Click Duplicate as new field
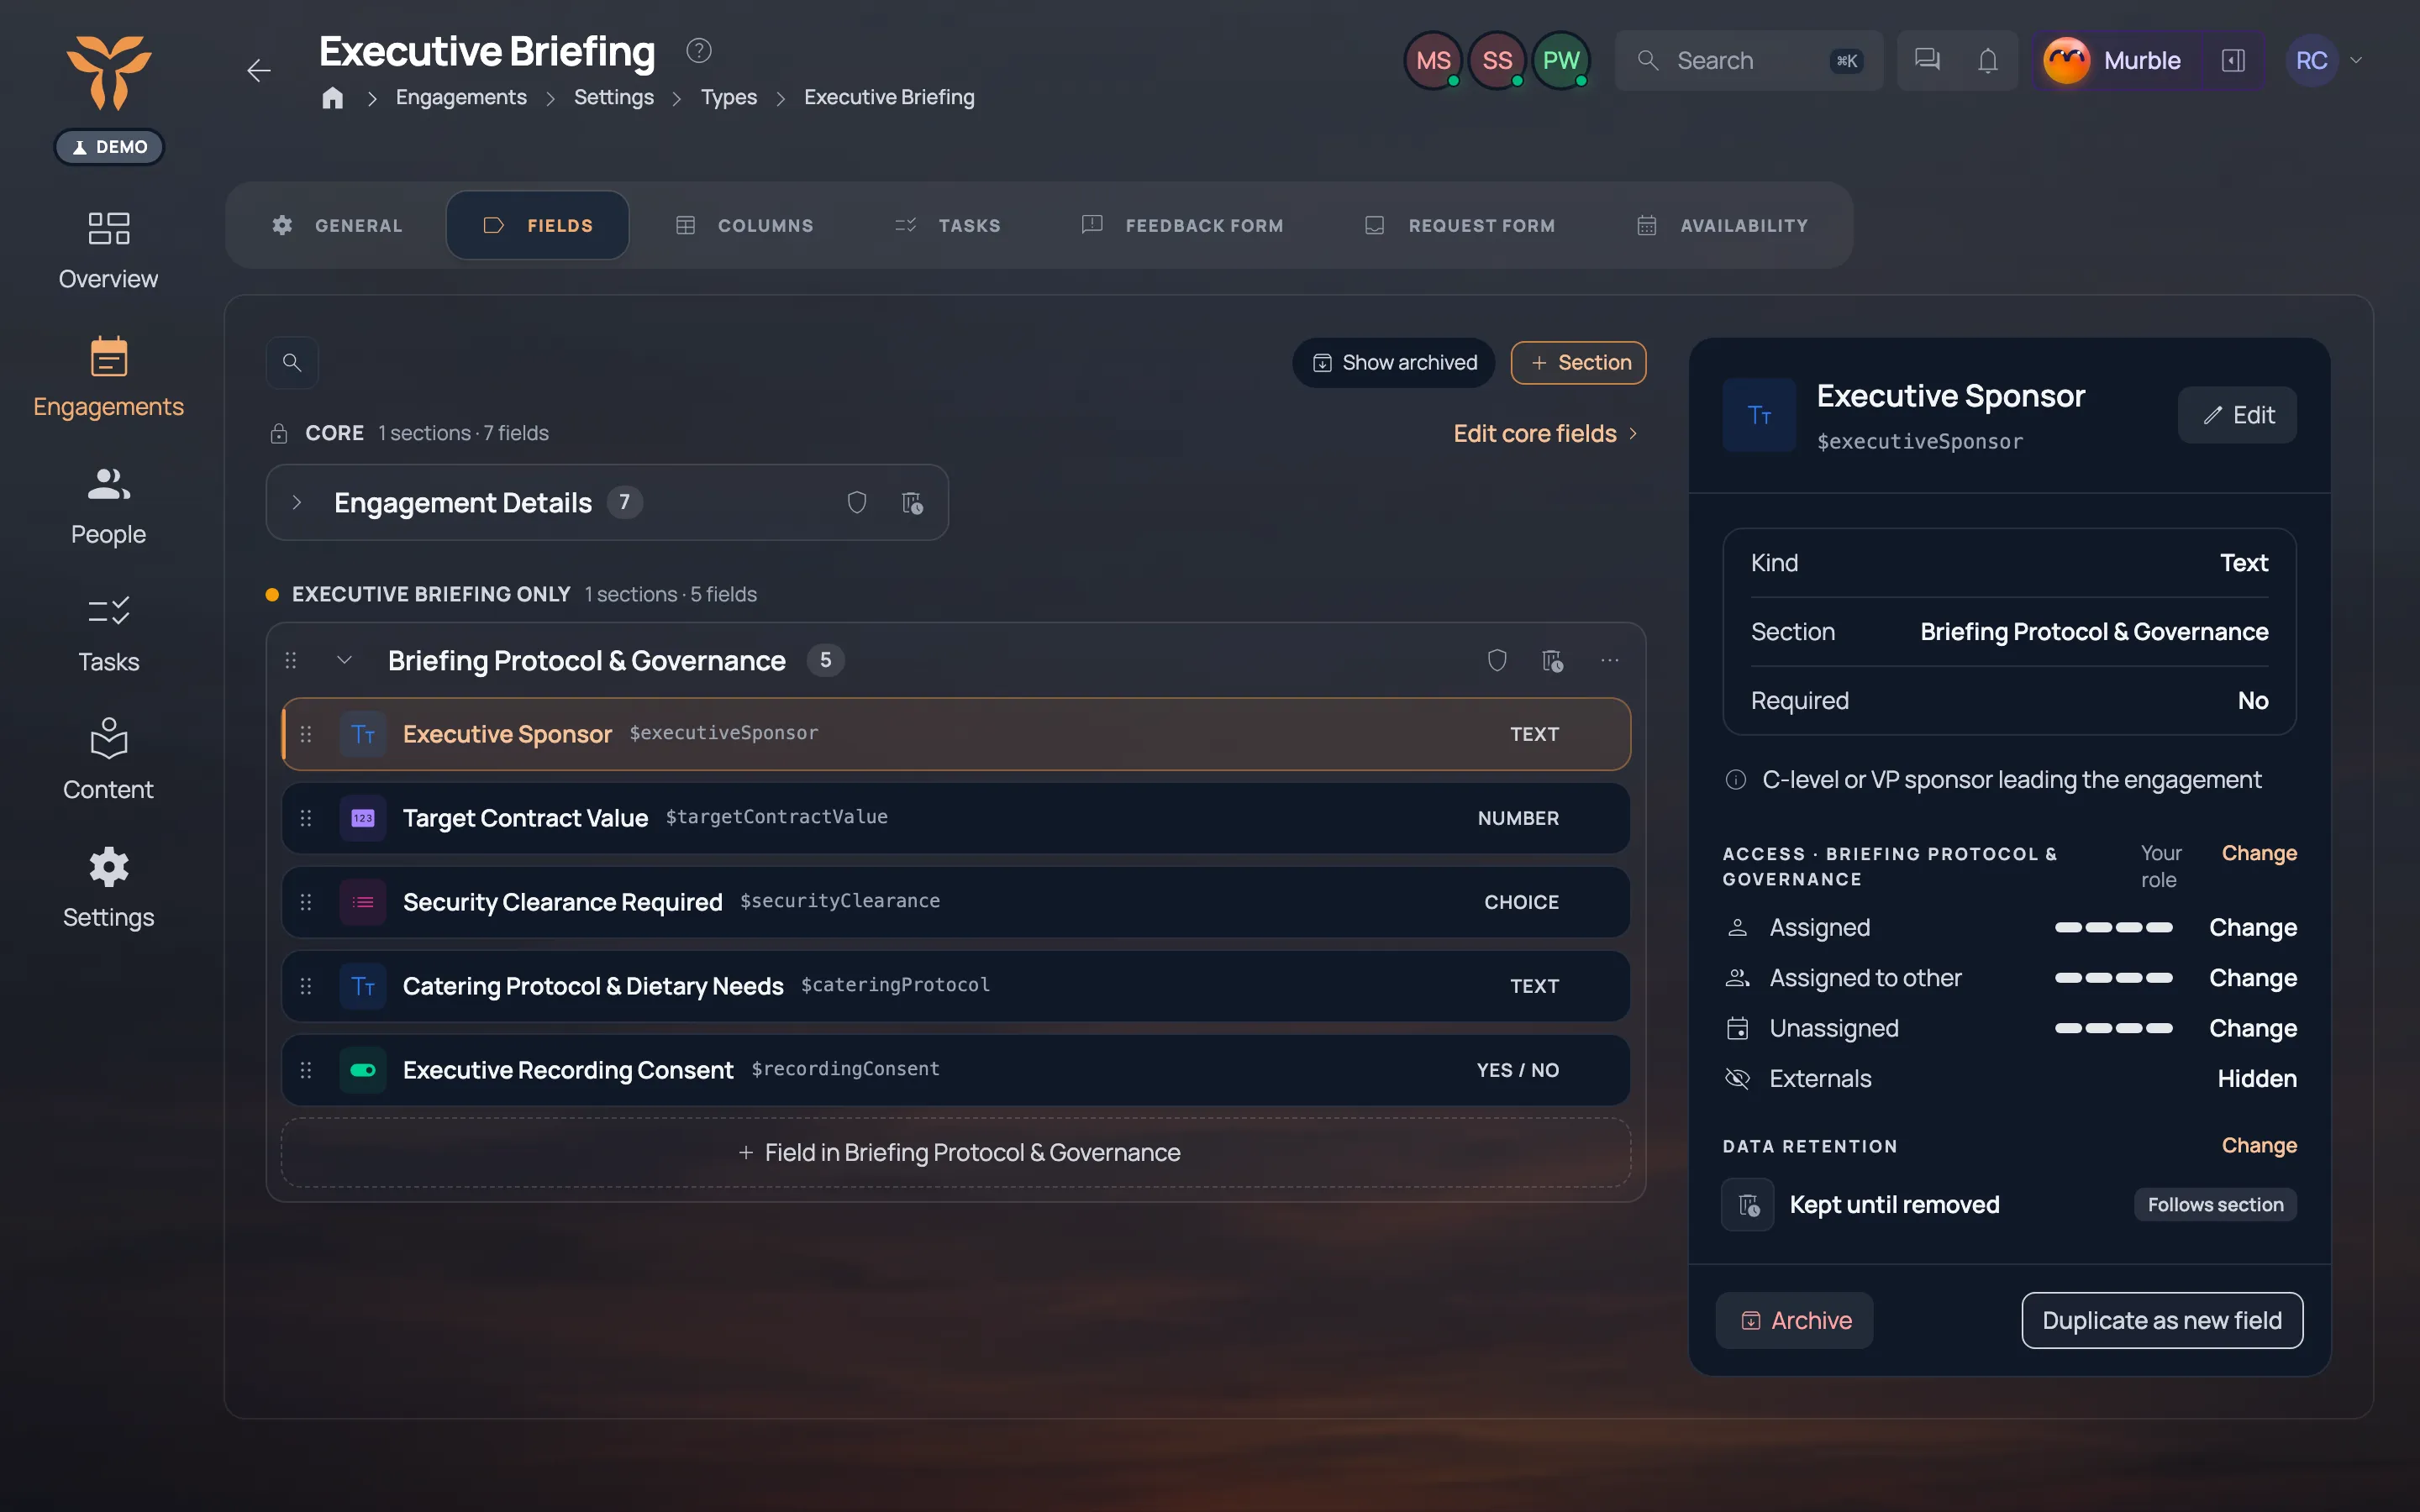The height and width of the screenshot is (1512, 2420). (2162, 1320)
